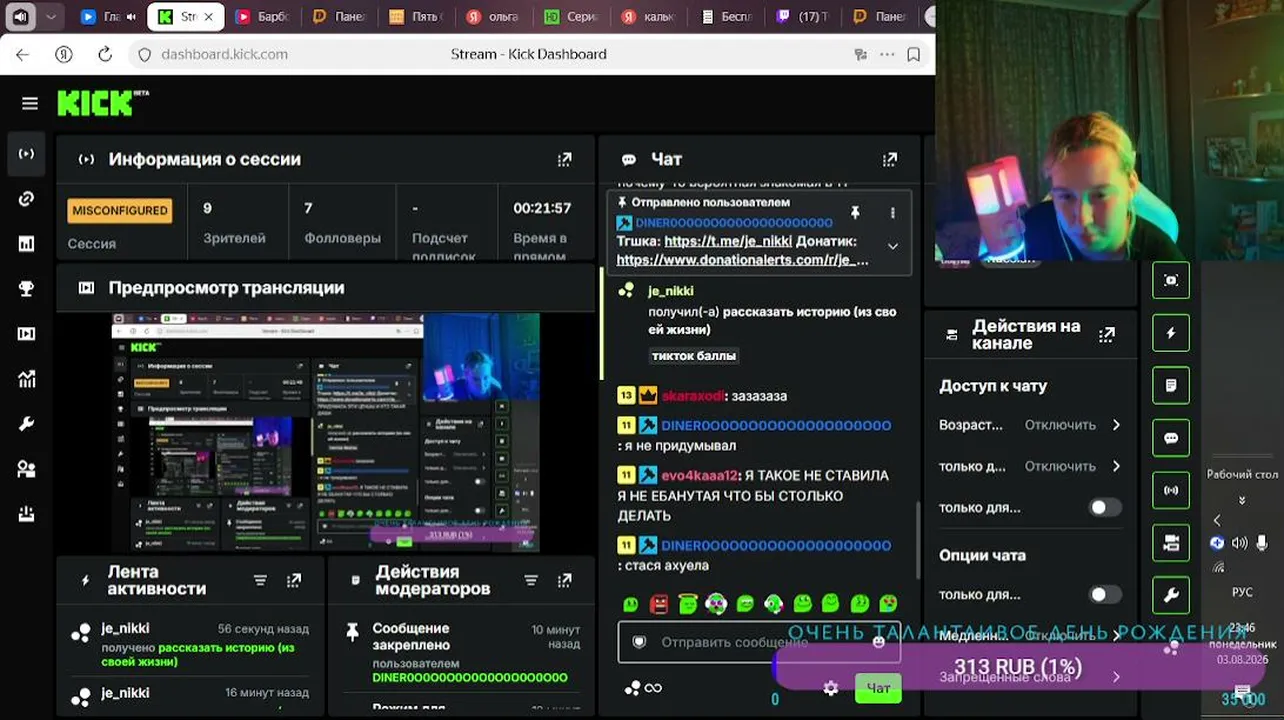The height and width of the screenshot is (720, 1284).
Task: Click the points infinity balance icon
Action: coord(643,688)
